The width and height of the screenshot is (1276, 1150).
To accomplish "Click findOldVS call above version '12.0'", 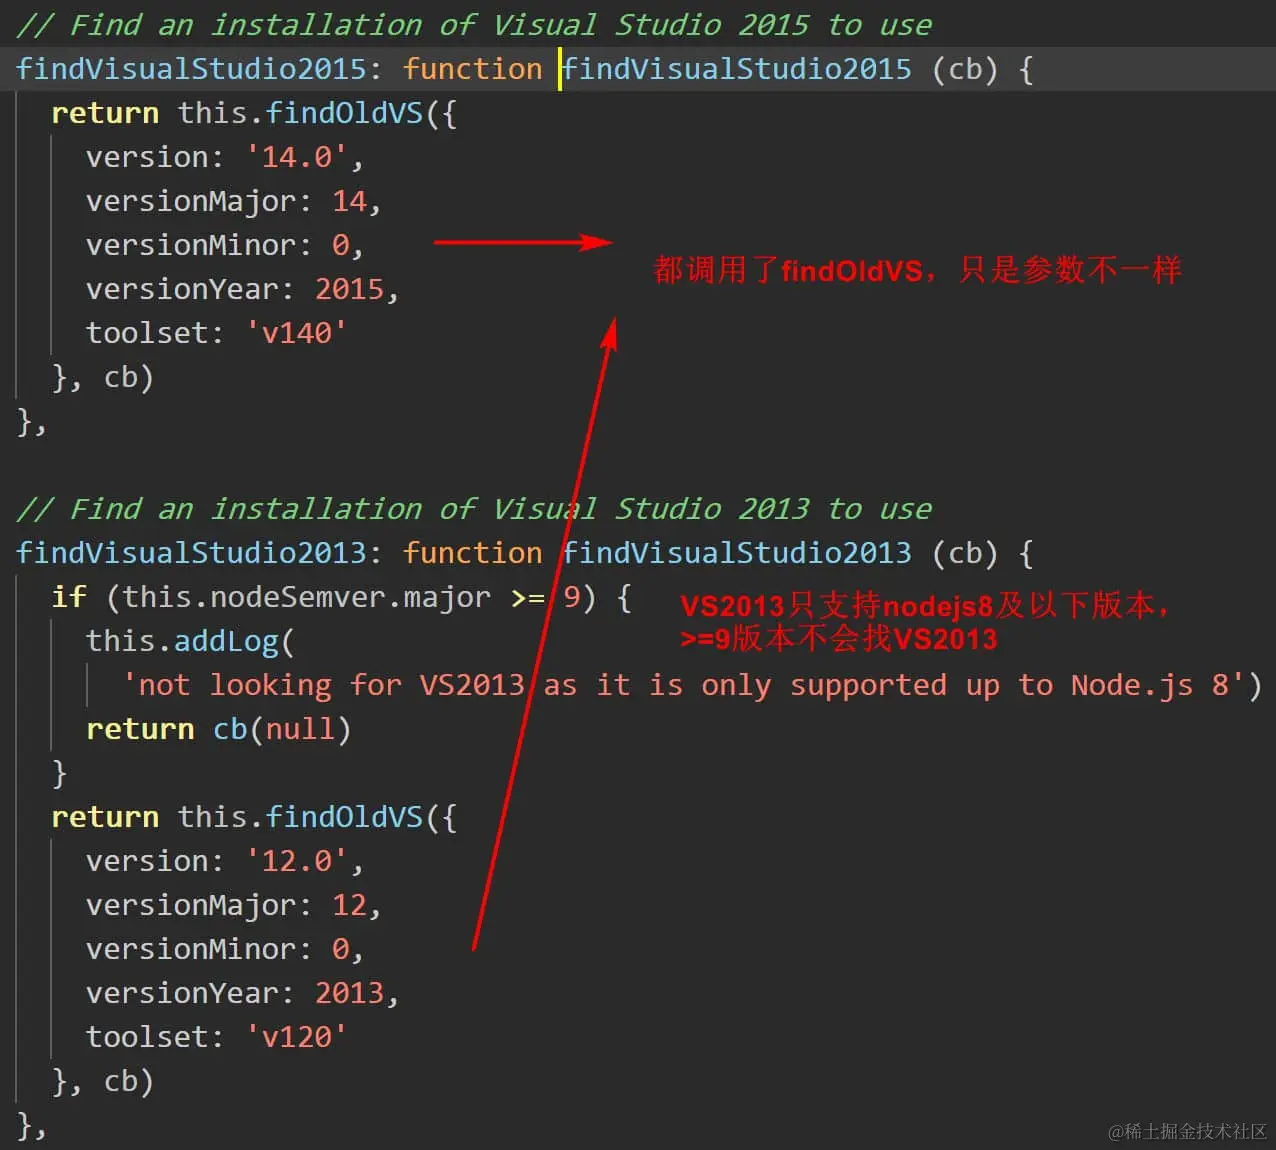I will click(x=344, y=817).
